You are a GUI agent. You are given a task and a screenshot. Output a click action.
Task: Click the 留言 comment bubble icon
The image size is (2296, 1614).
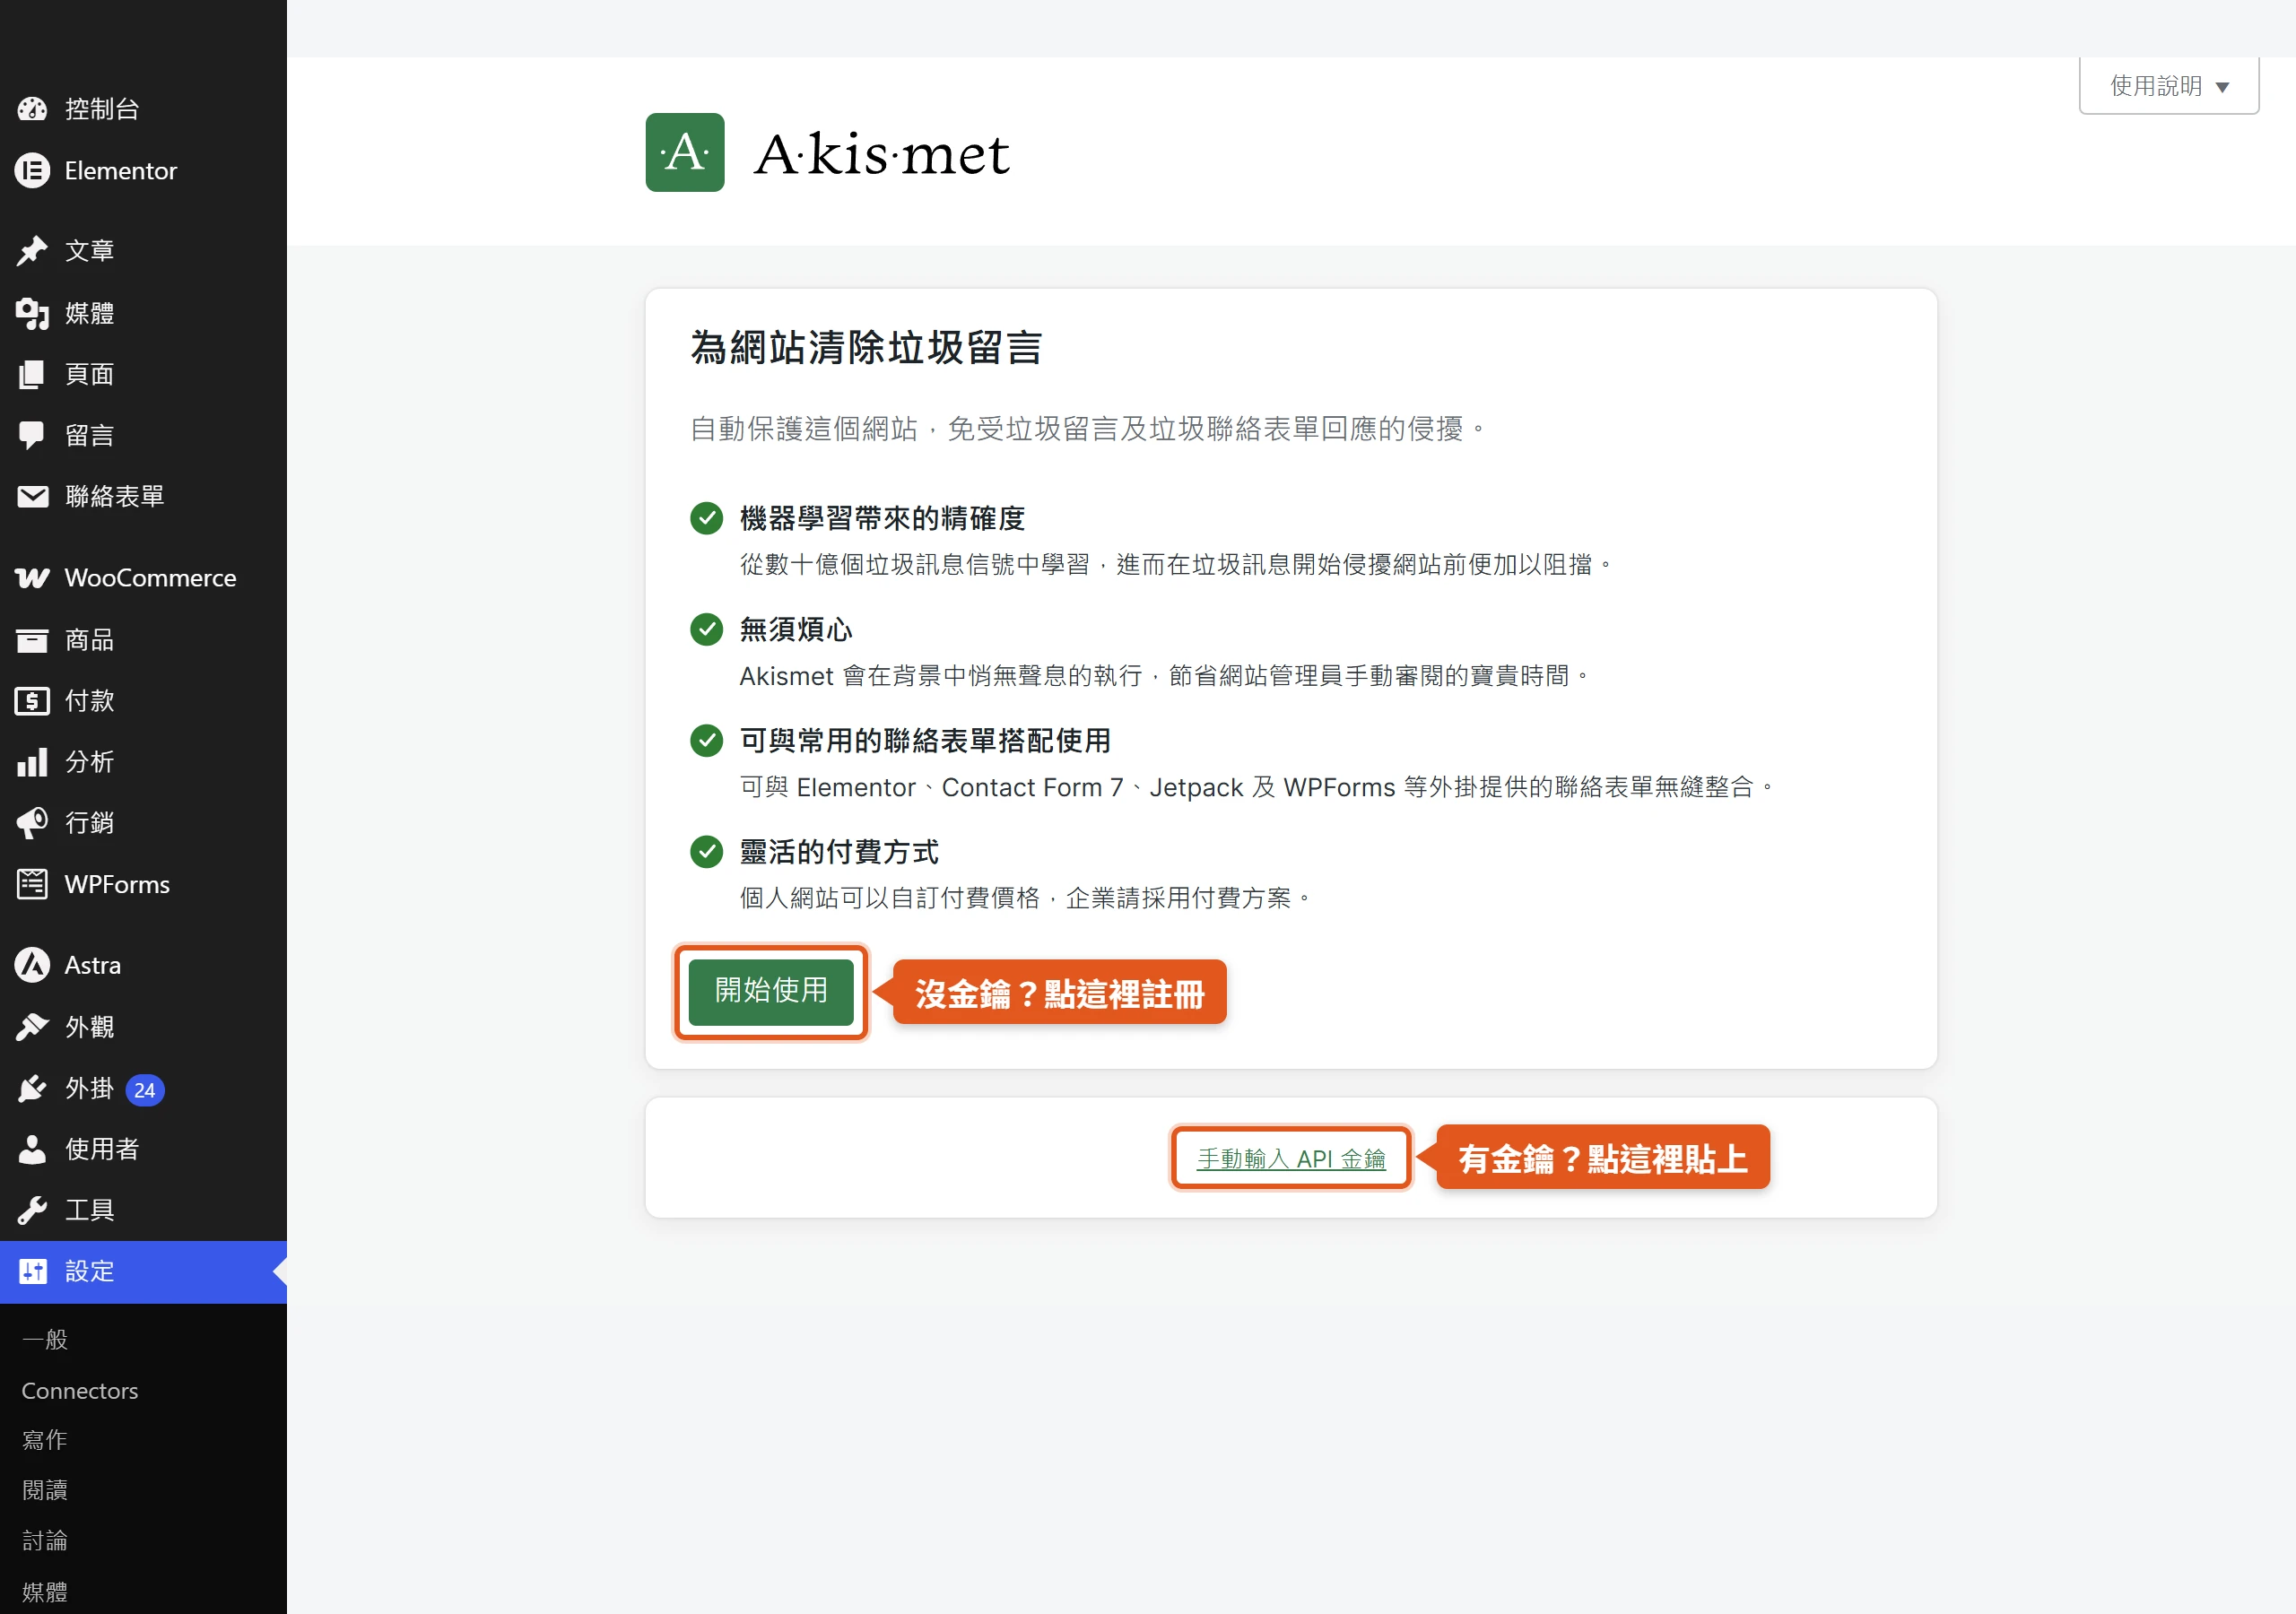32,435
